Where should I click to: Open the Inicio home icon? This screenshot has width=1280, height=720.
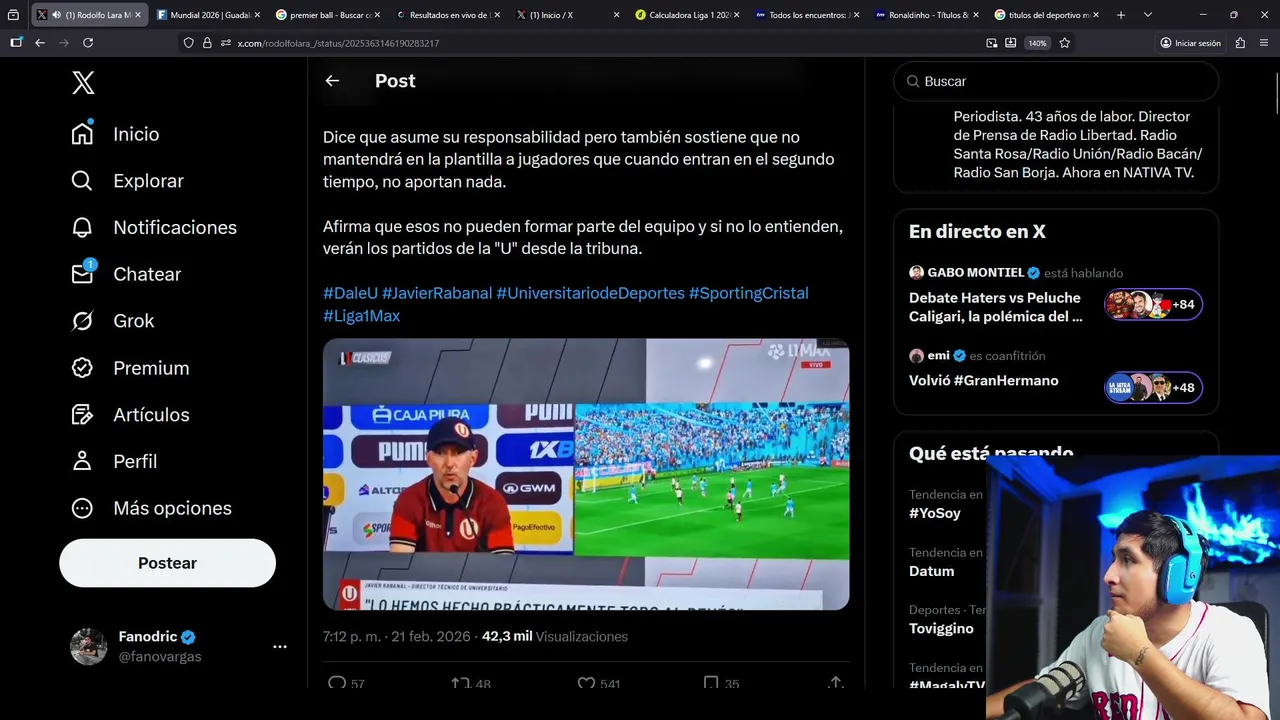click(x=82, y=133)
